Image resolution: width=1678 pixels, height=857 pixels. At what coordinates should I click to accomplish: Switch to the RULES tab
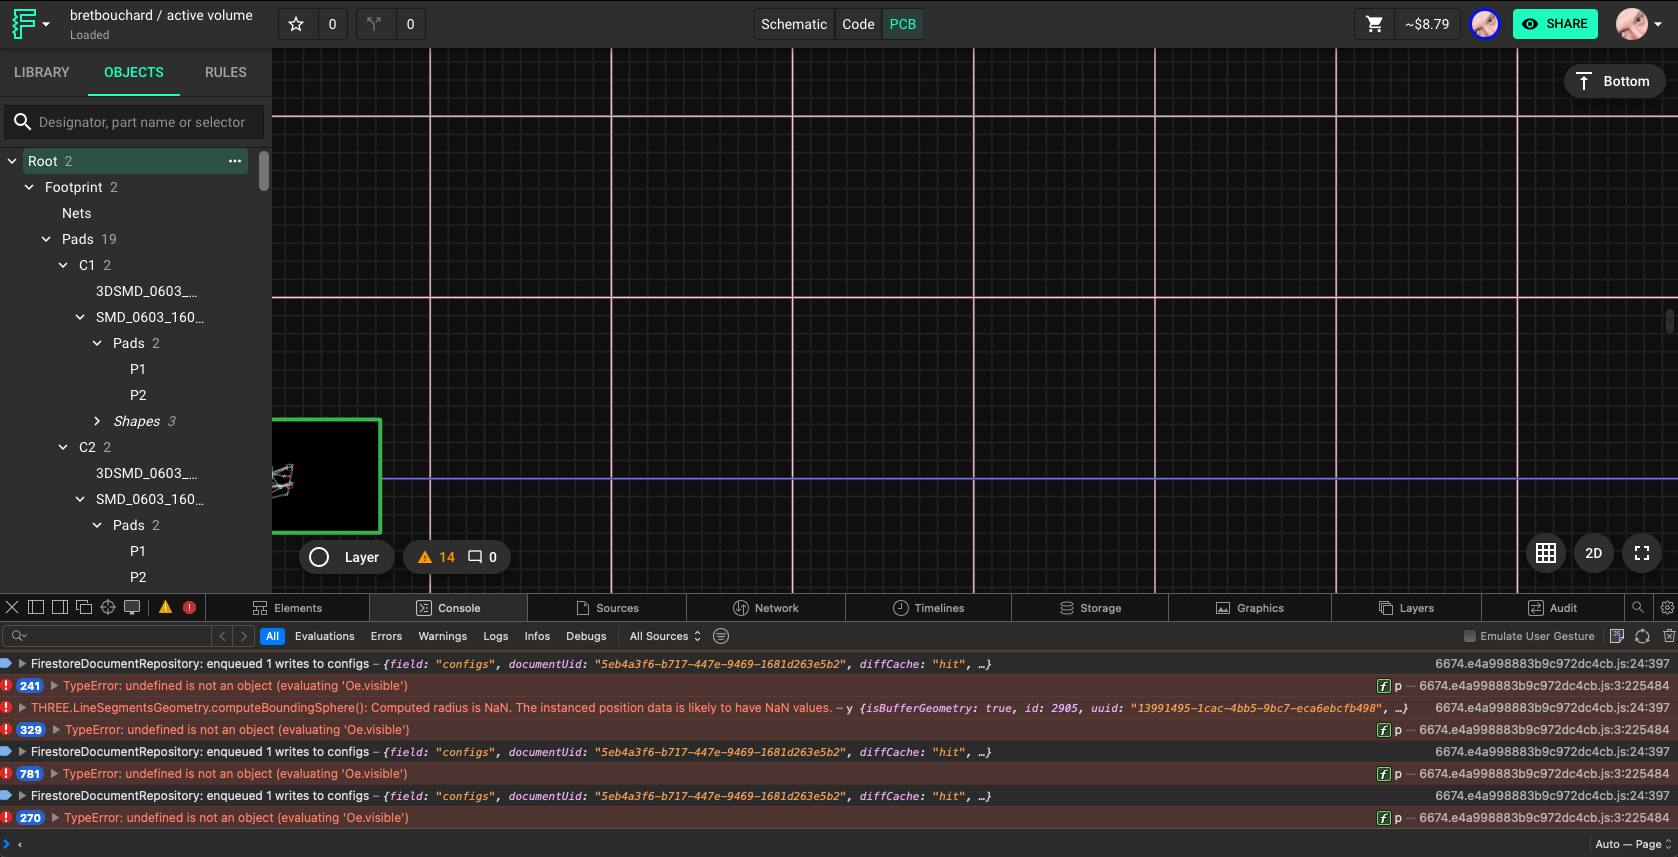click(226, 72)
